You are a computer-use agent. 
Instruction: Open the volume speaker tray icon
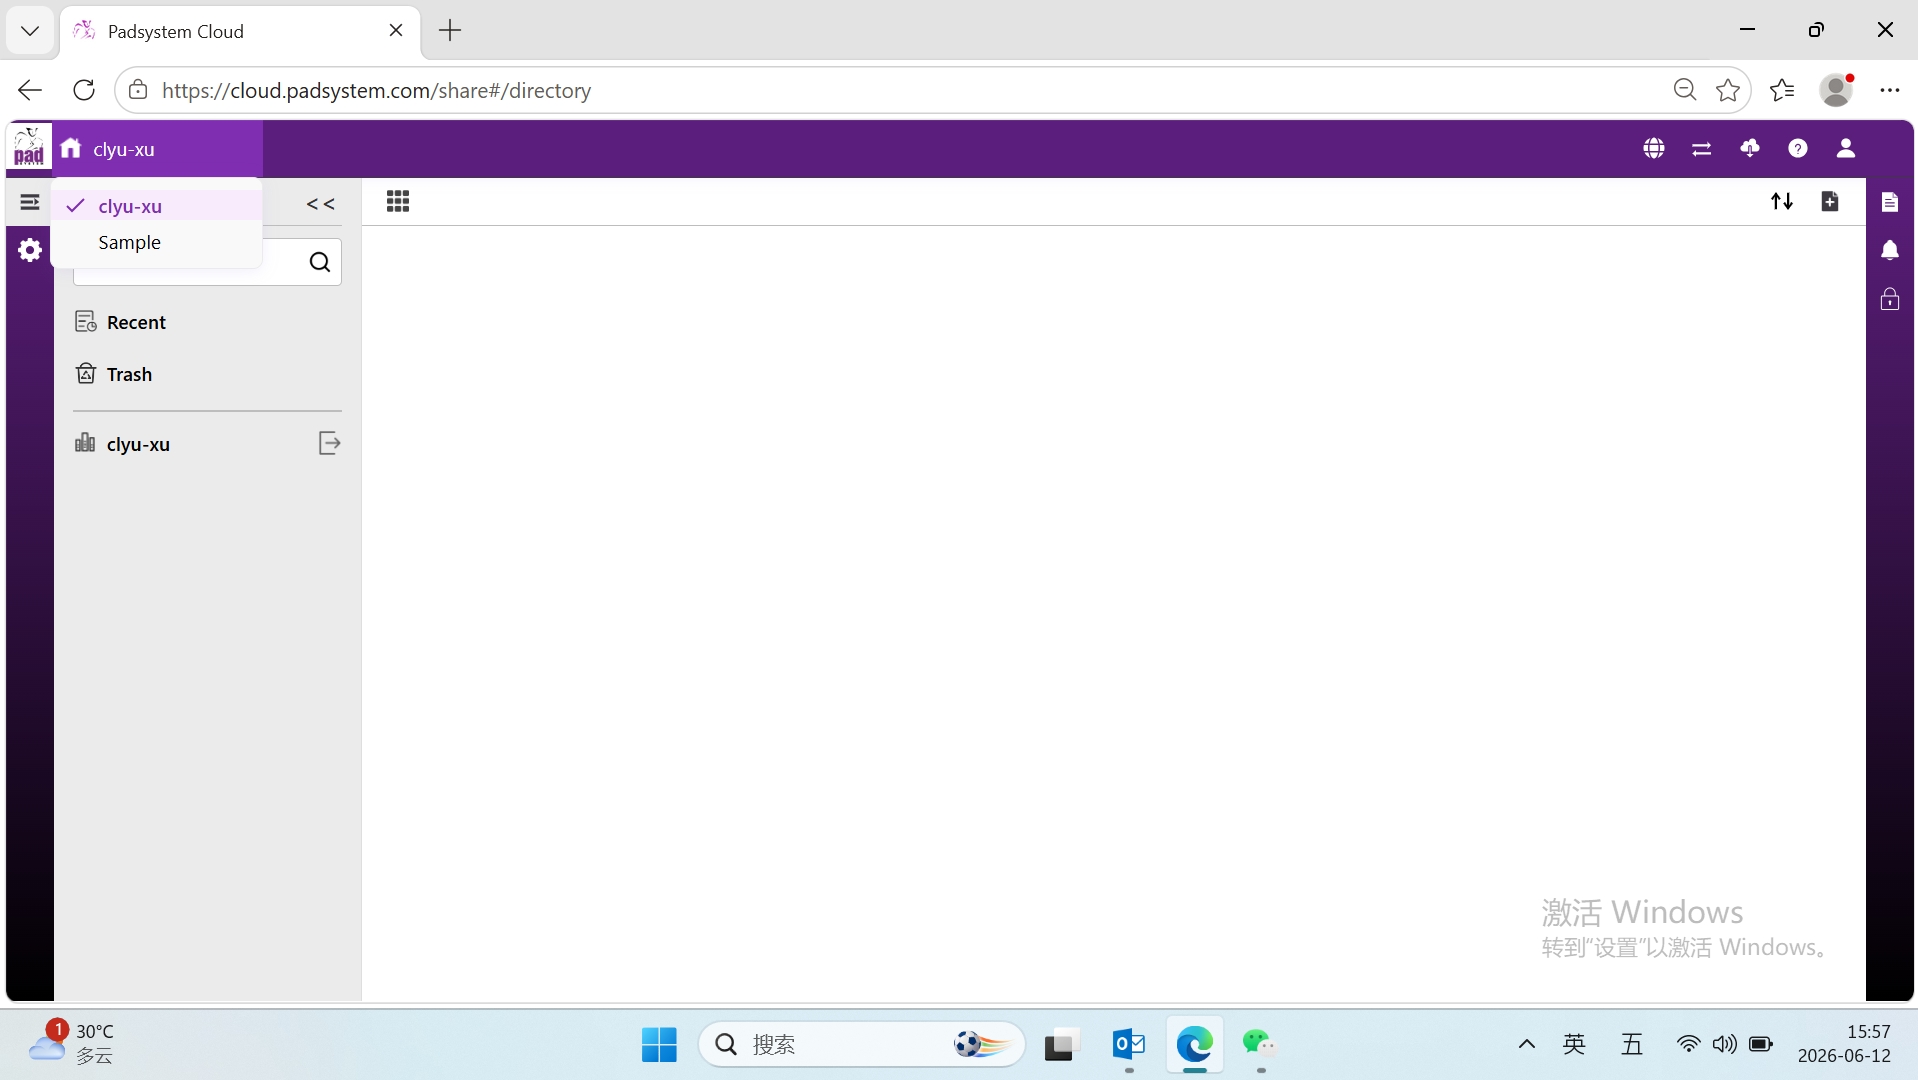(1724, 1045)
